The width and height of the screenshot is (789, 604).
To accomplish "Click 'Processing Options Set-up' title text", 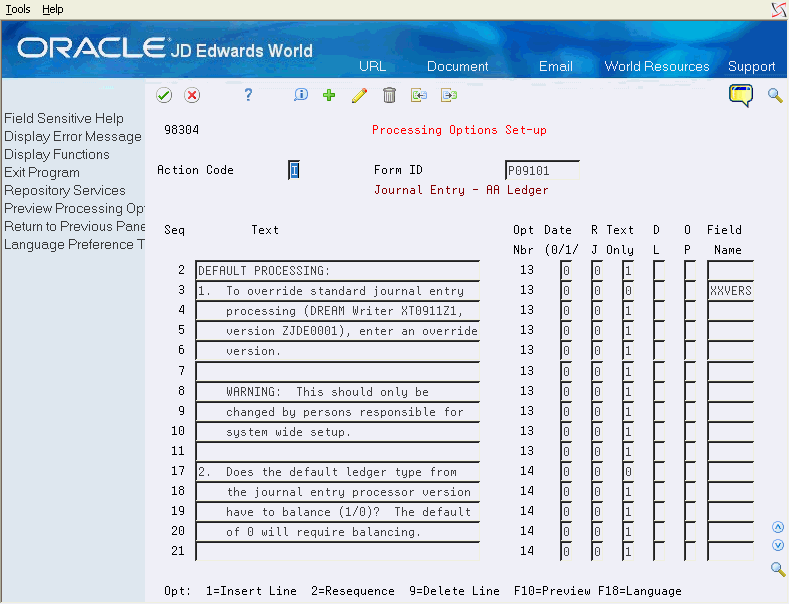I will (459, 130).
